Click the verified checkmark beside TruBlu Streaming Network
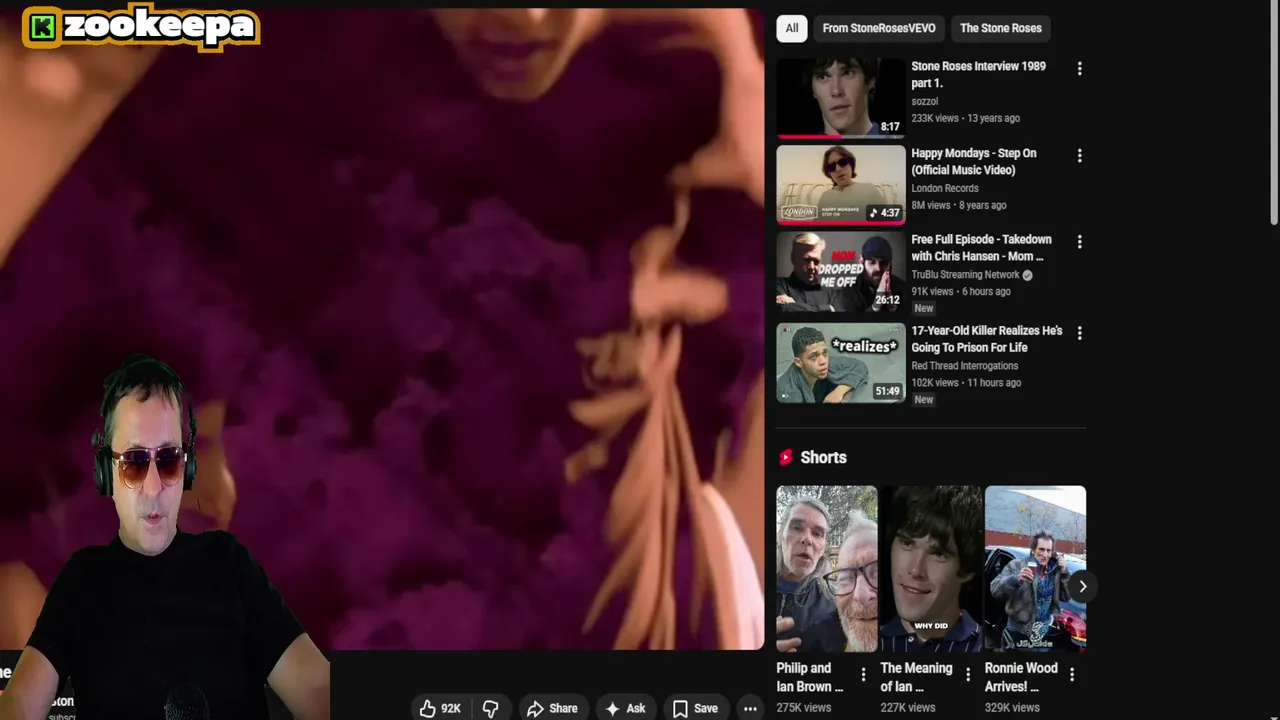Viewport: 1280px width, 720px height. point(1028,275)
